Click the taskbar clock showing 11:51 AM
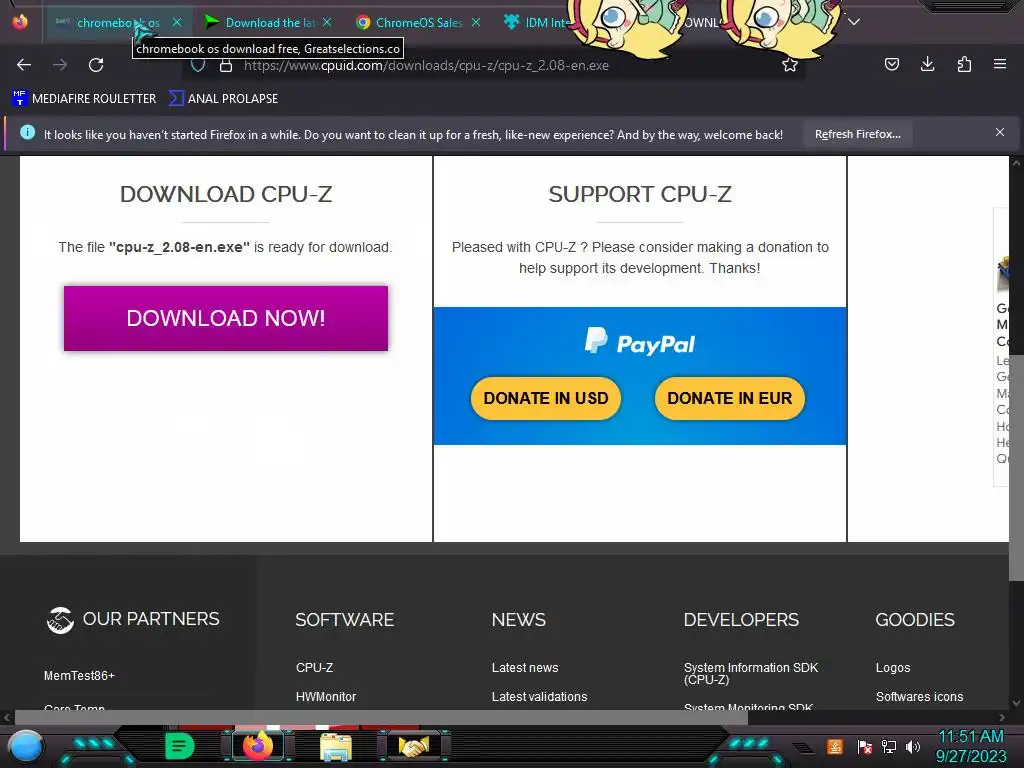 click(x=970, y=746)
